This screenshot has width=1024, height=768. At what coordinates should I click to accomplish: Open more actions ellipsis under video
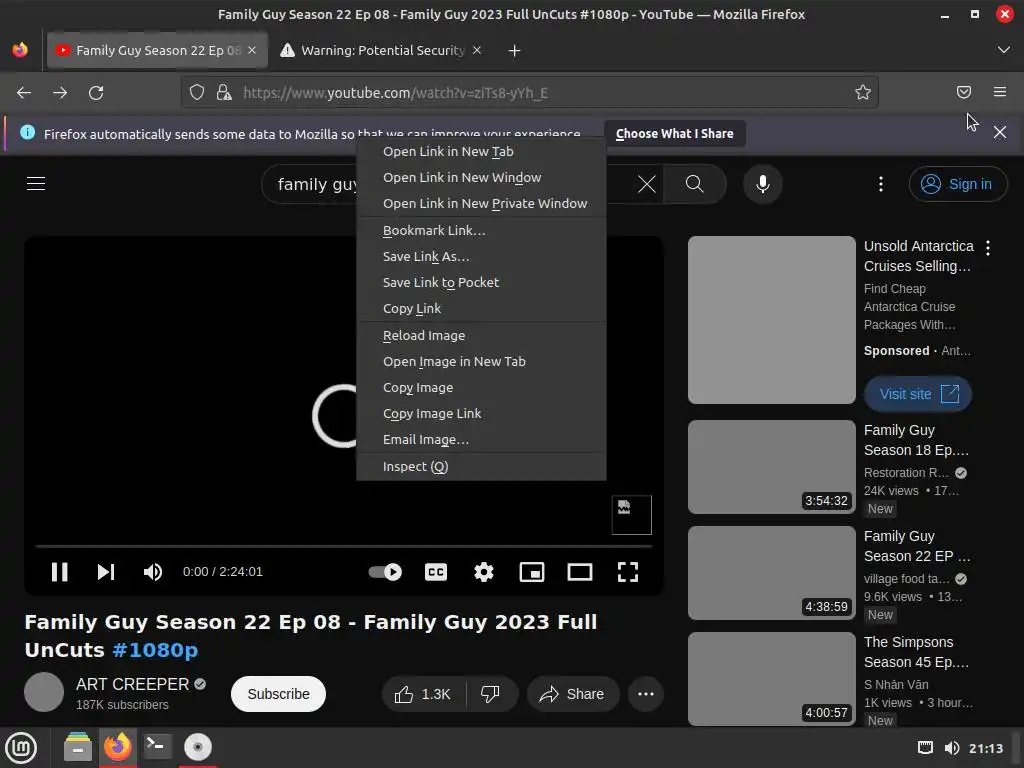[x=646, y=694]
